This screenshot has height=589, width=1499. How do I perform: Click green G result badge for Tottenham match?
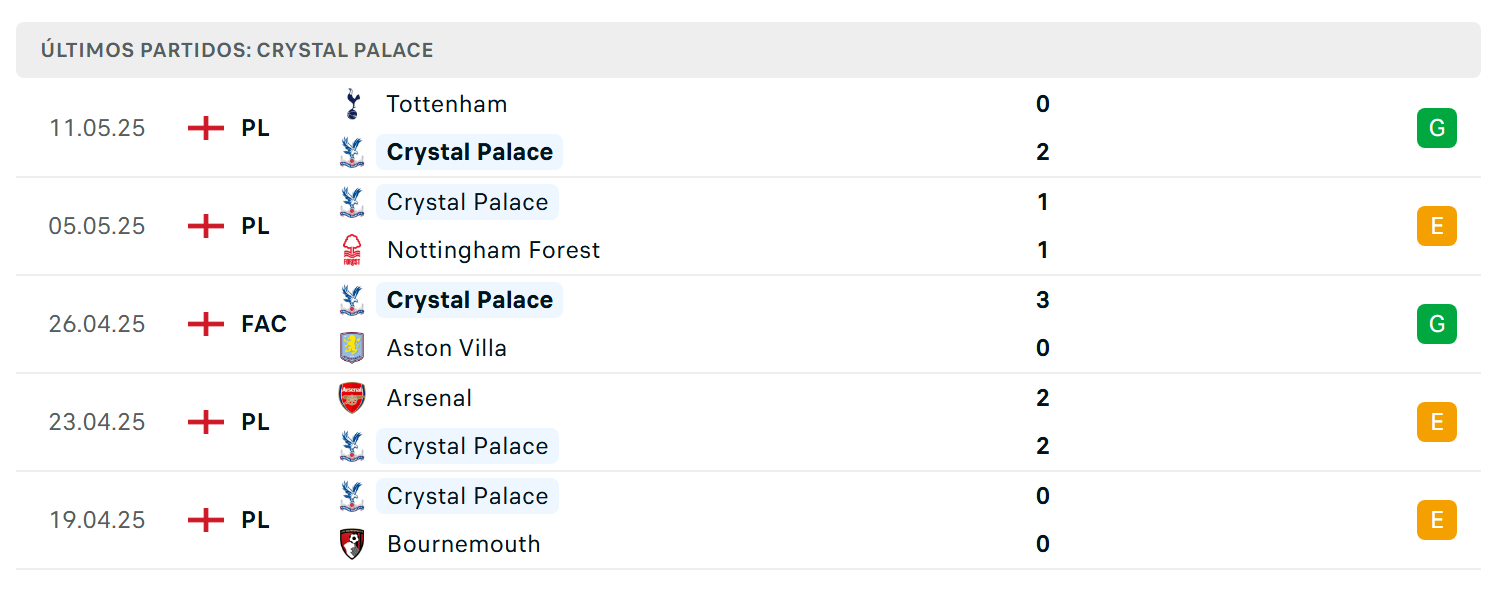point(1436,128)
